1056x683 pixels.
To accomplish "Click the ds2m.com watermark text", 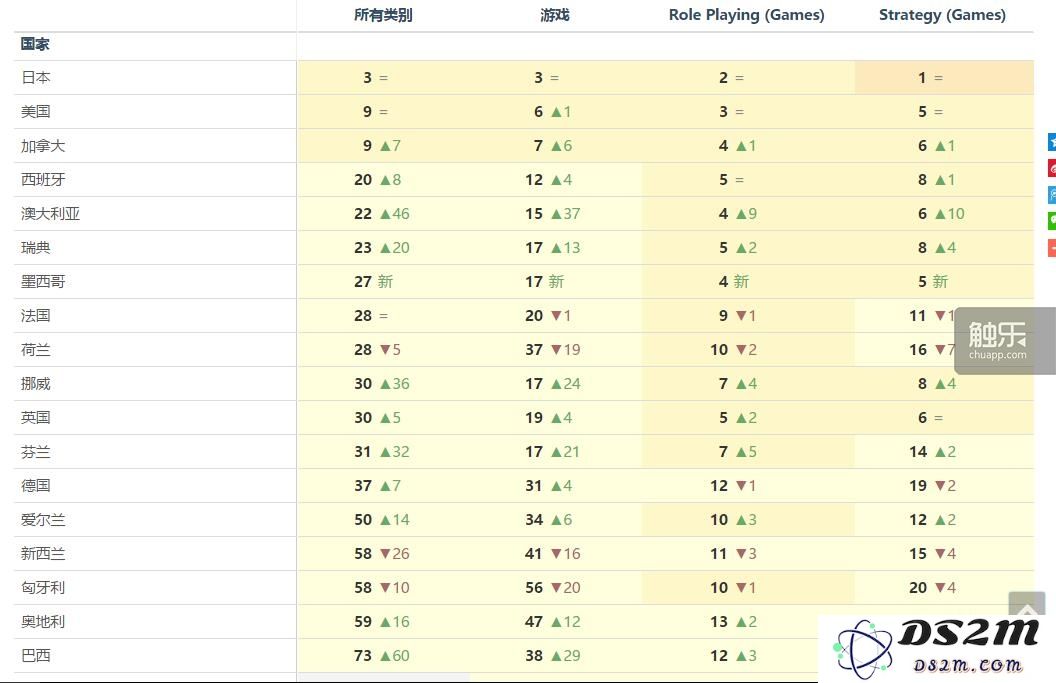I will tap(967, 665).
